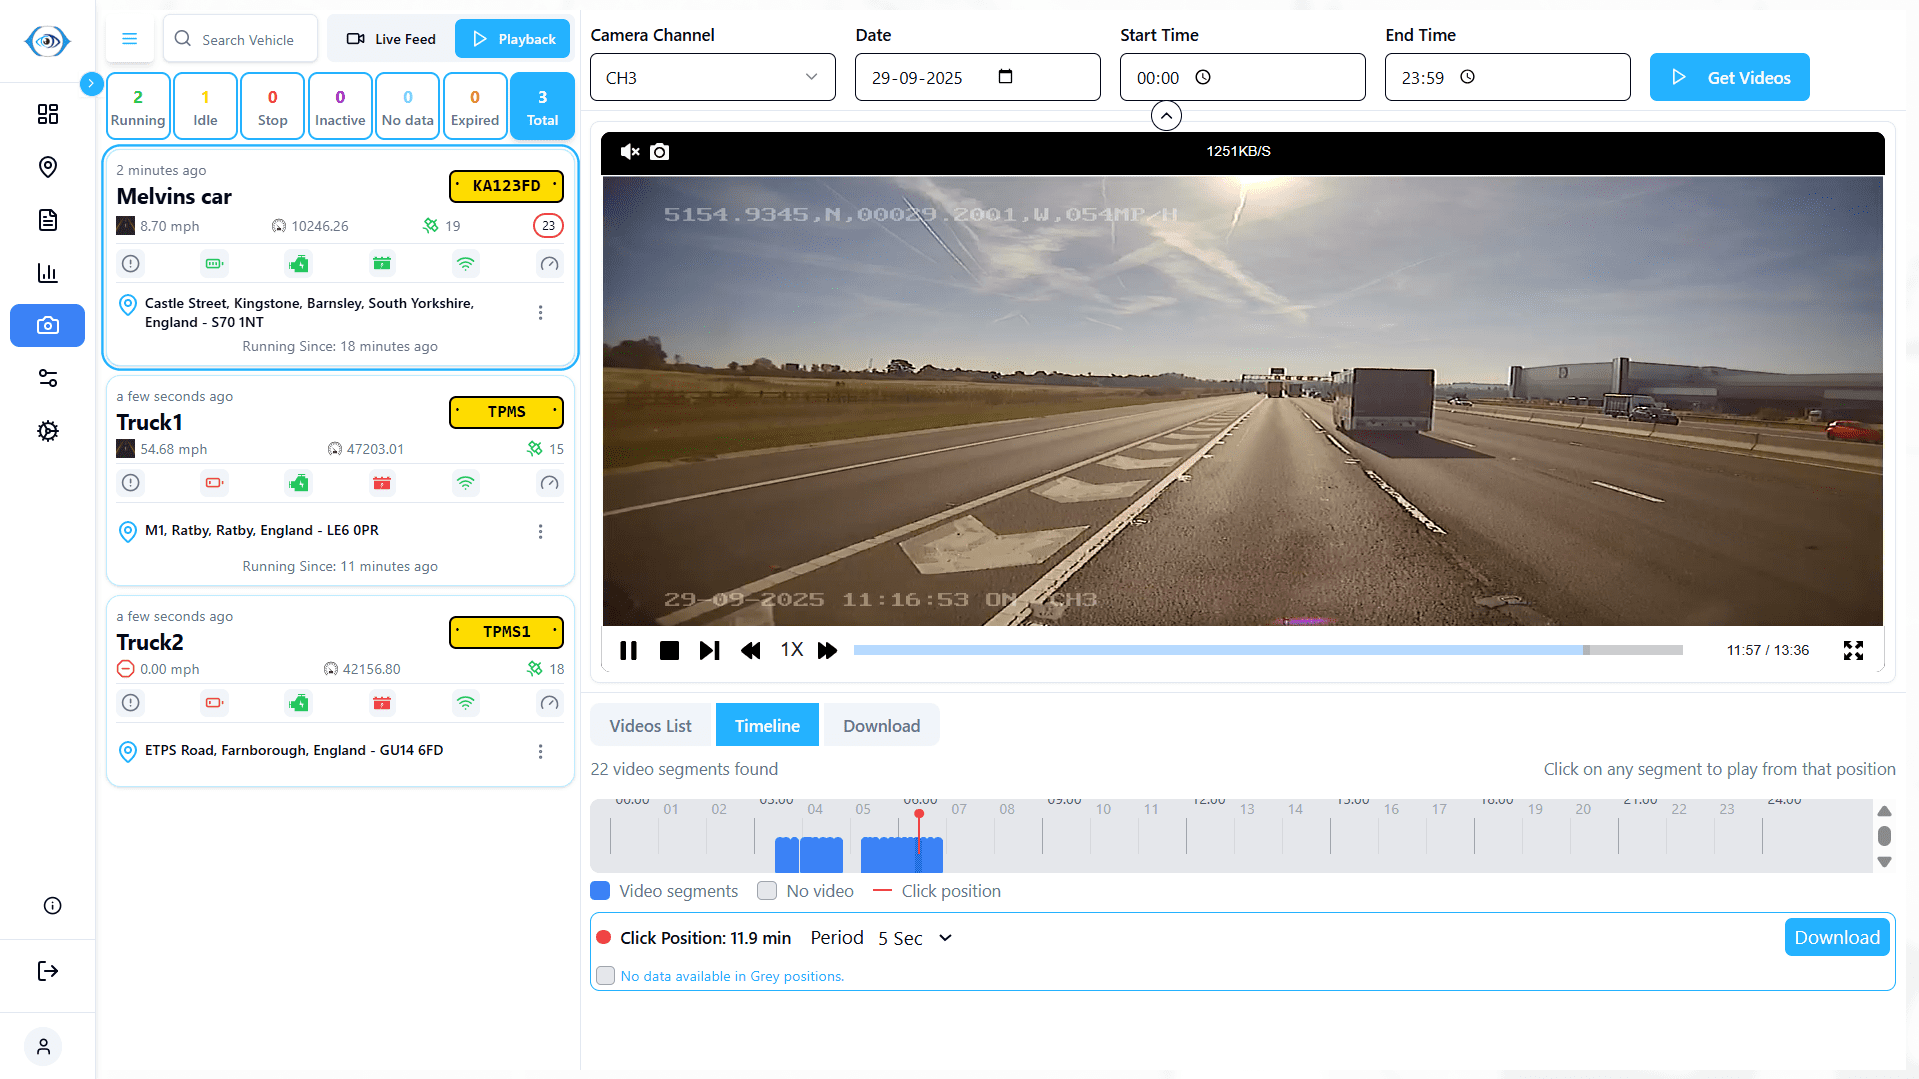Switch to the Videos List tab

(650, 726)
